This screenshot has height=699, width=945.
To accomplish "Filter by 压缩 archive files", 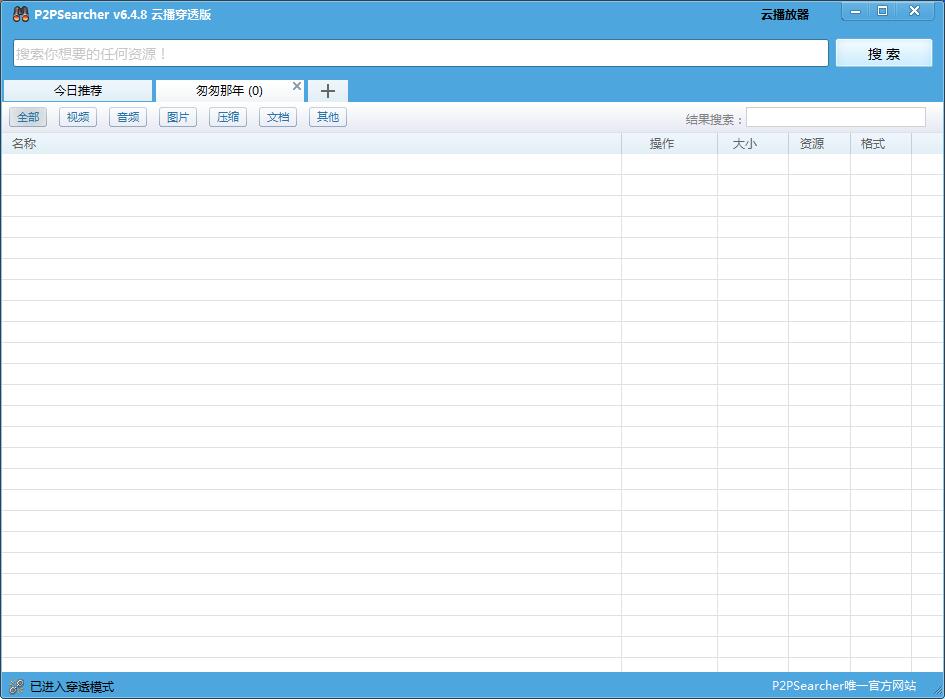I will (227, 117).
